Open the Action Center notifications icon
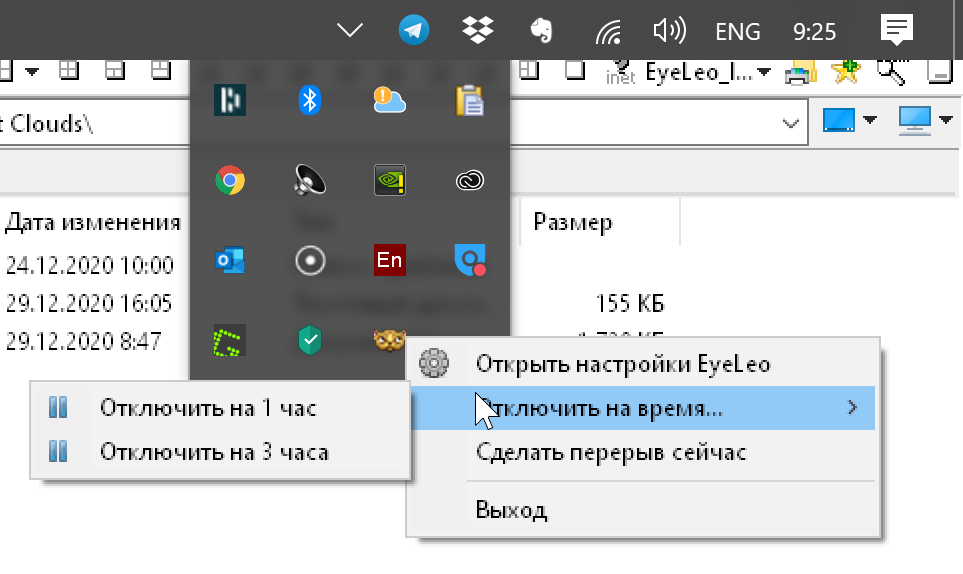 (897, 30)
